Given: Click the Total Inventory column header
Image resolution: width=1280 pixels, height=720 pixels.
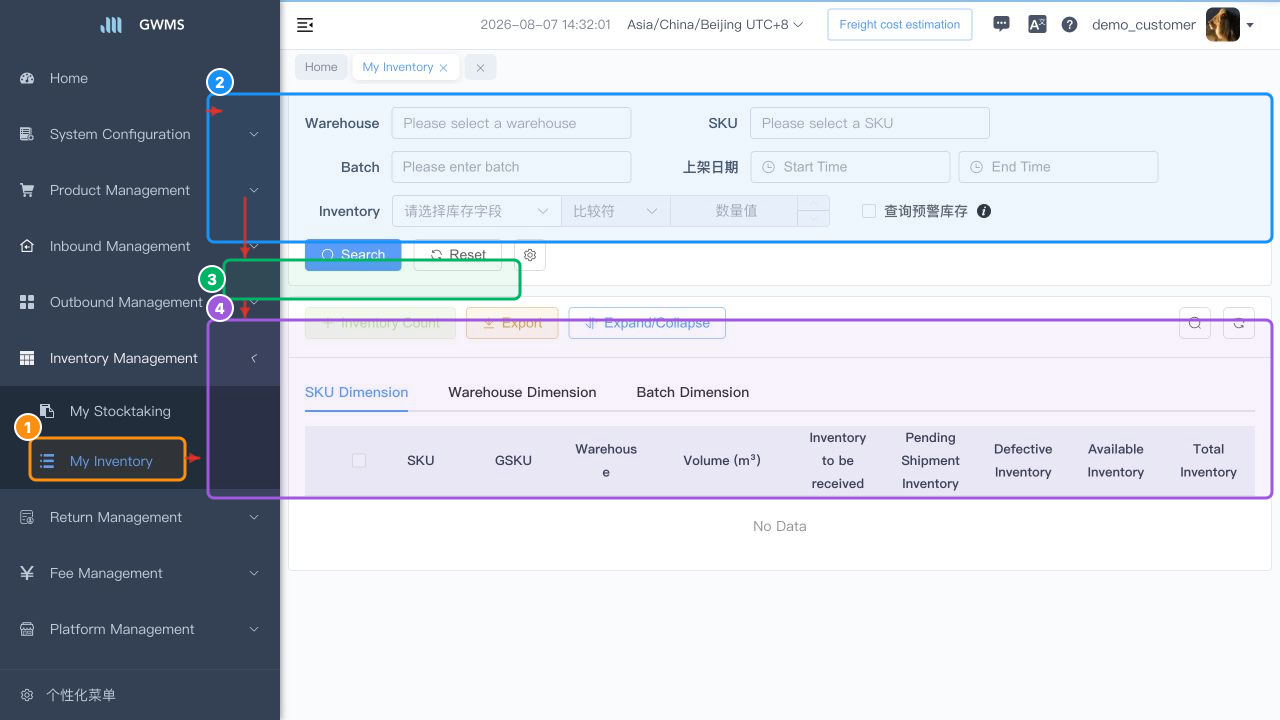Looking at the screenshot, I should click(1208, 460).
